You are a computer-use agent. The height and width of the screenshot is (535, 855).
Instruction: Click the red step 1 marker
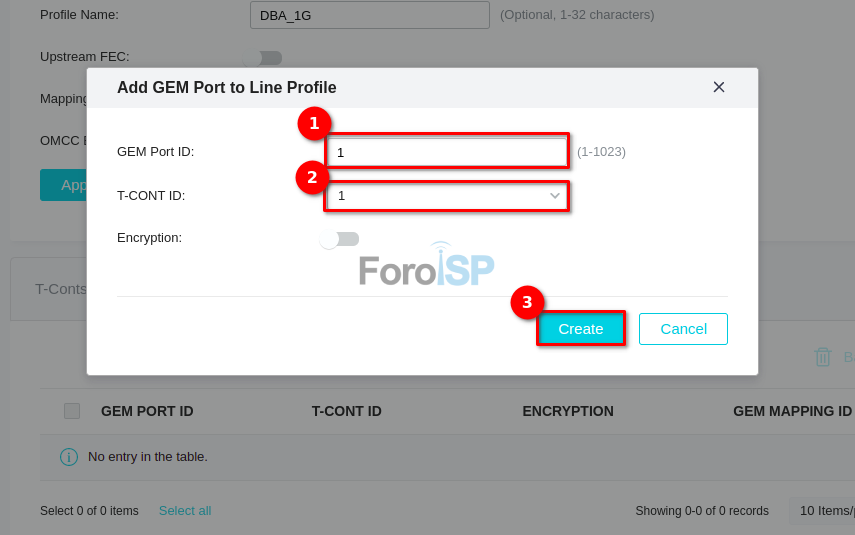(314, 124)
